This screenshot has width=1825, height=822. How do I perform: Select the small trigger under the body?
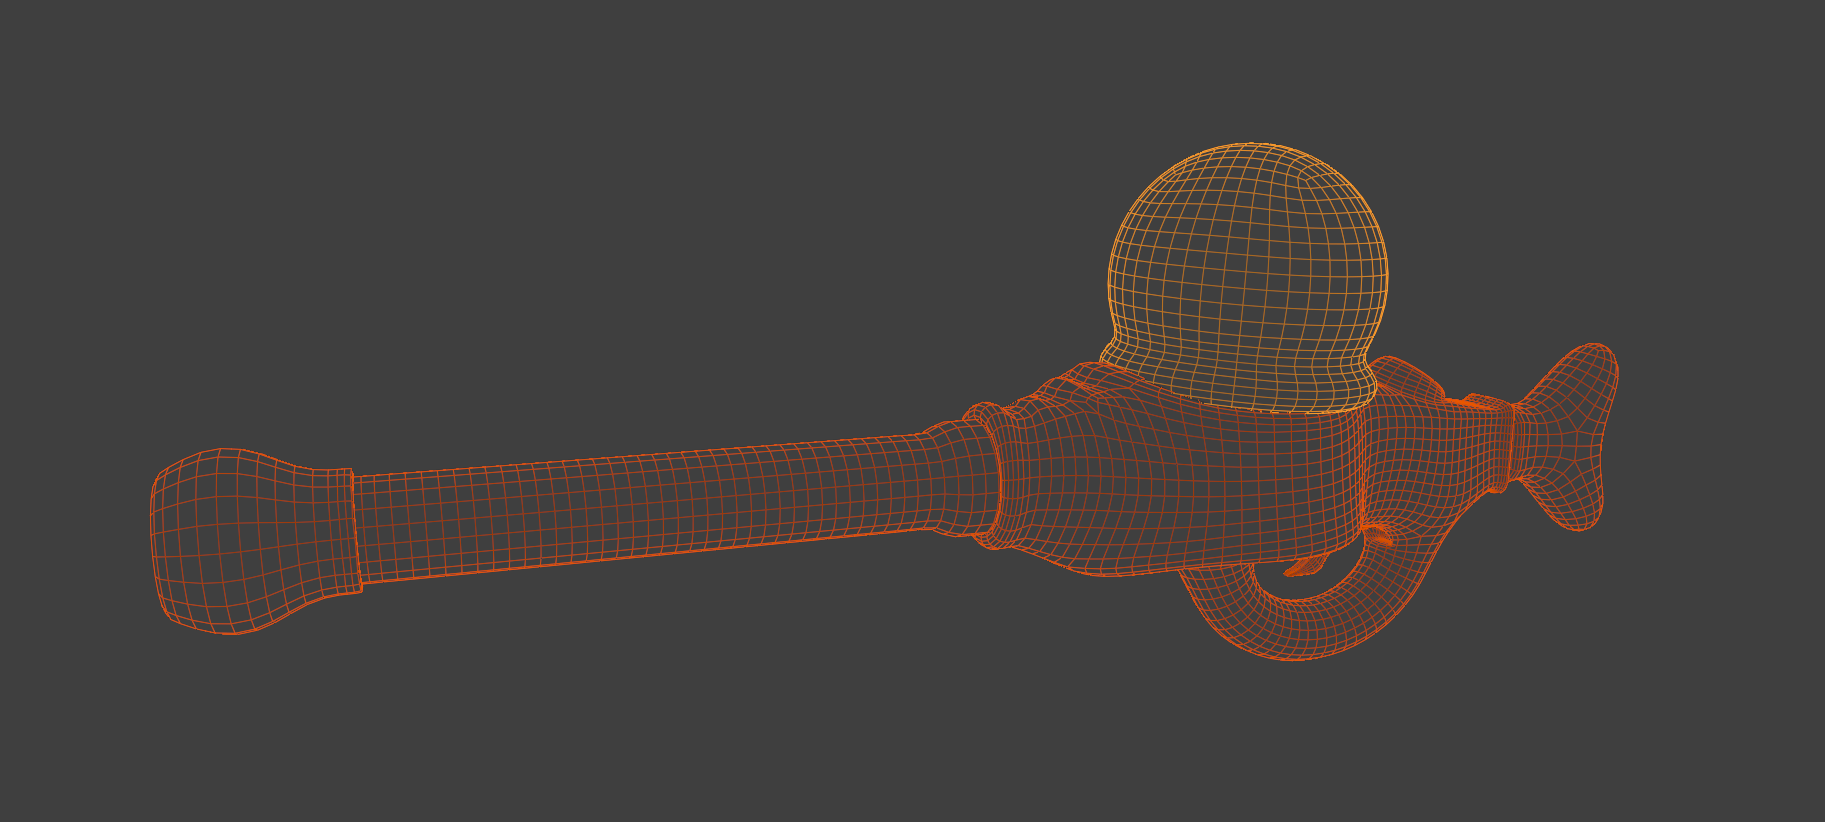click(x=1303, y=568)
